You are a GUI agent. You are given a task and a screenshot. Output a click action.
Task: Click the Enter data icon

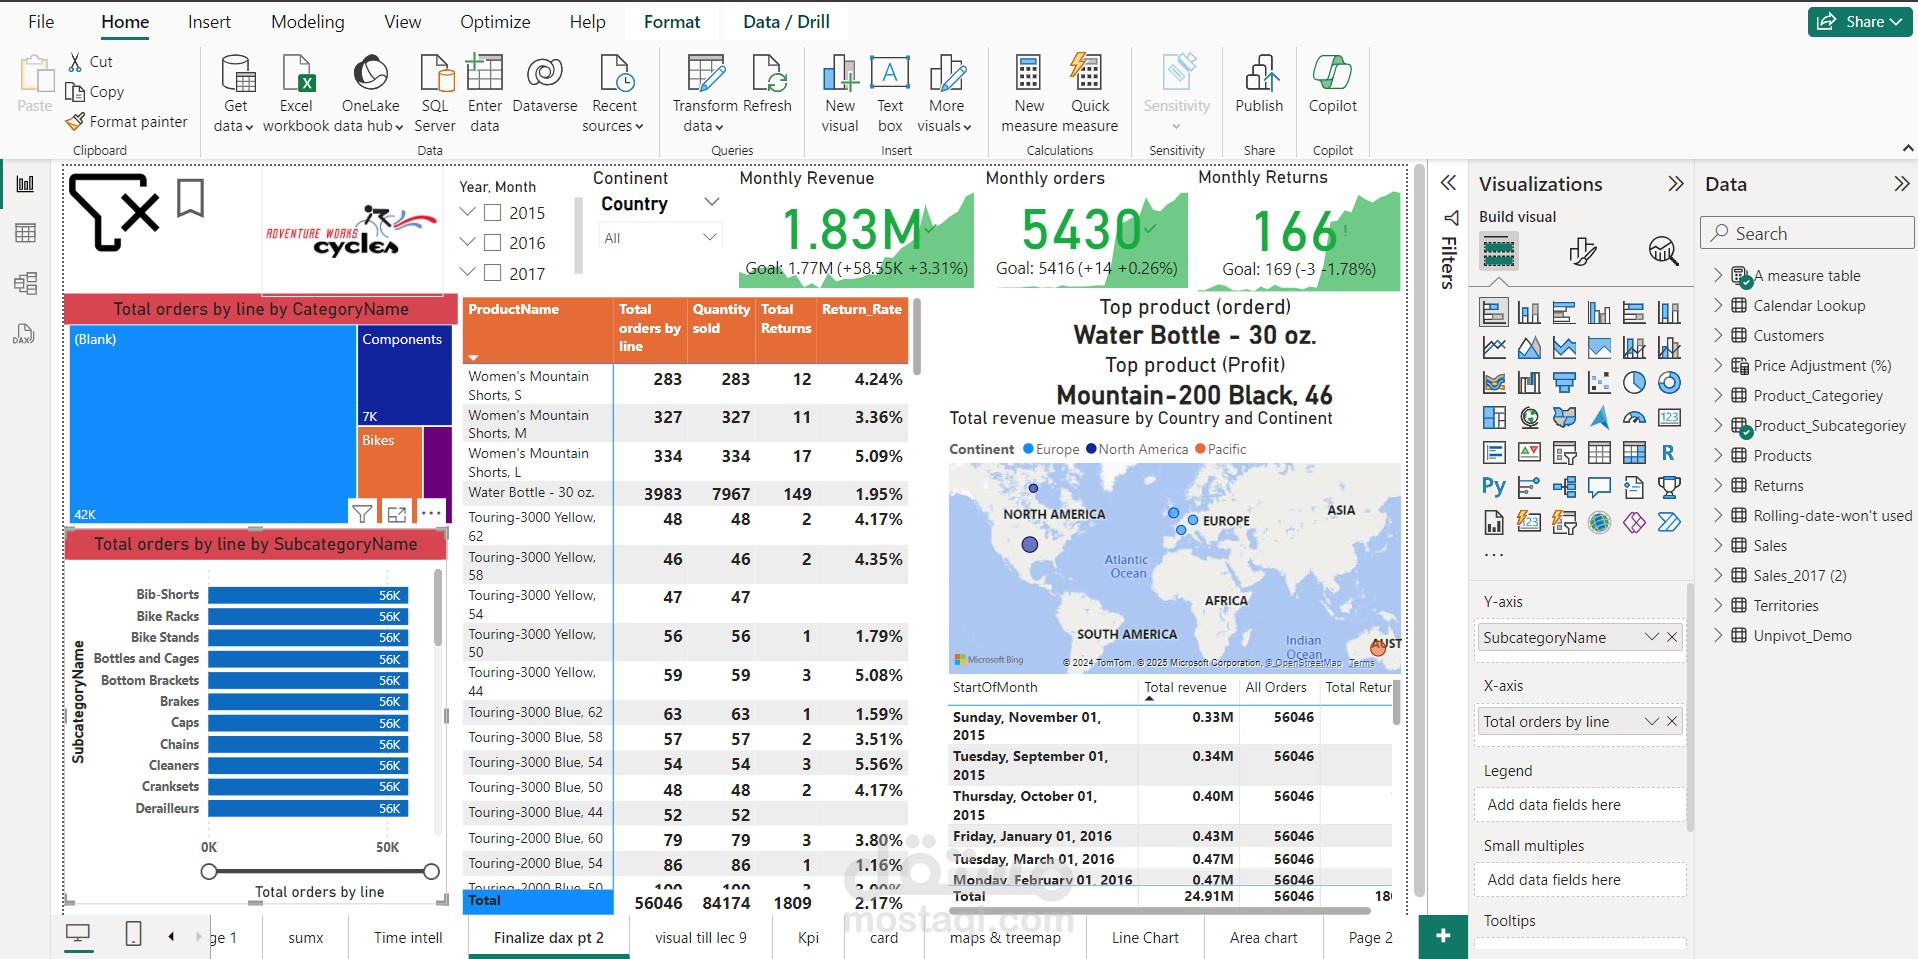pyautogui.click(x=484, y=73)
